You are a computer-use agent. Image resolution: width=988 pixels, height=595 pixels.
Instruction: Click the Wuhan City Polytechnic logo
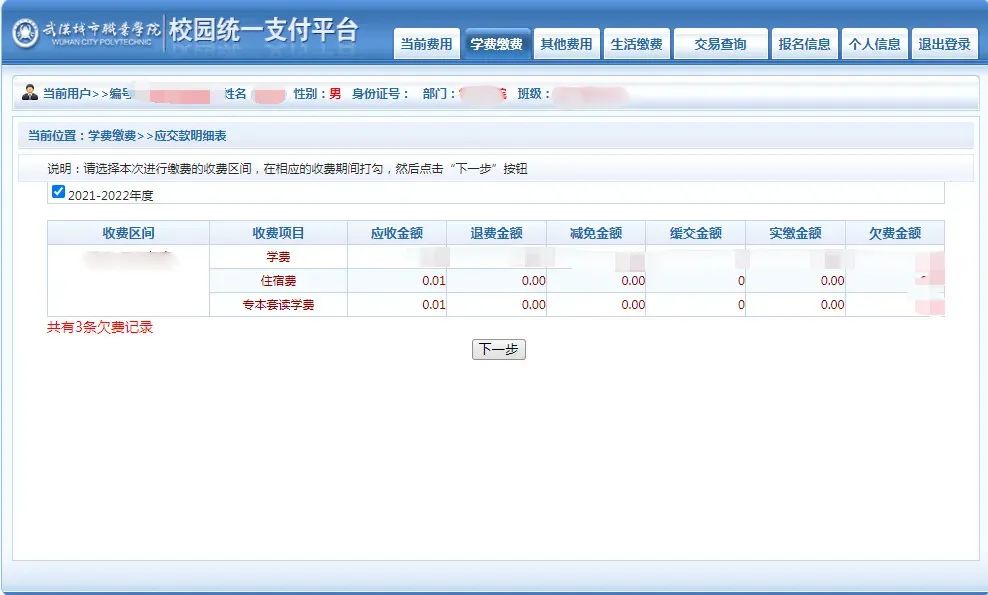(x=85, y=32)
